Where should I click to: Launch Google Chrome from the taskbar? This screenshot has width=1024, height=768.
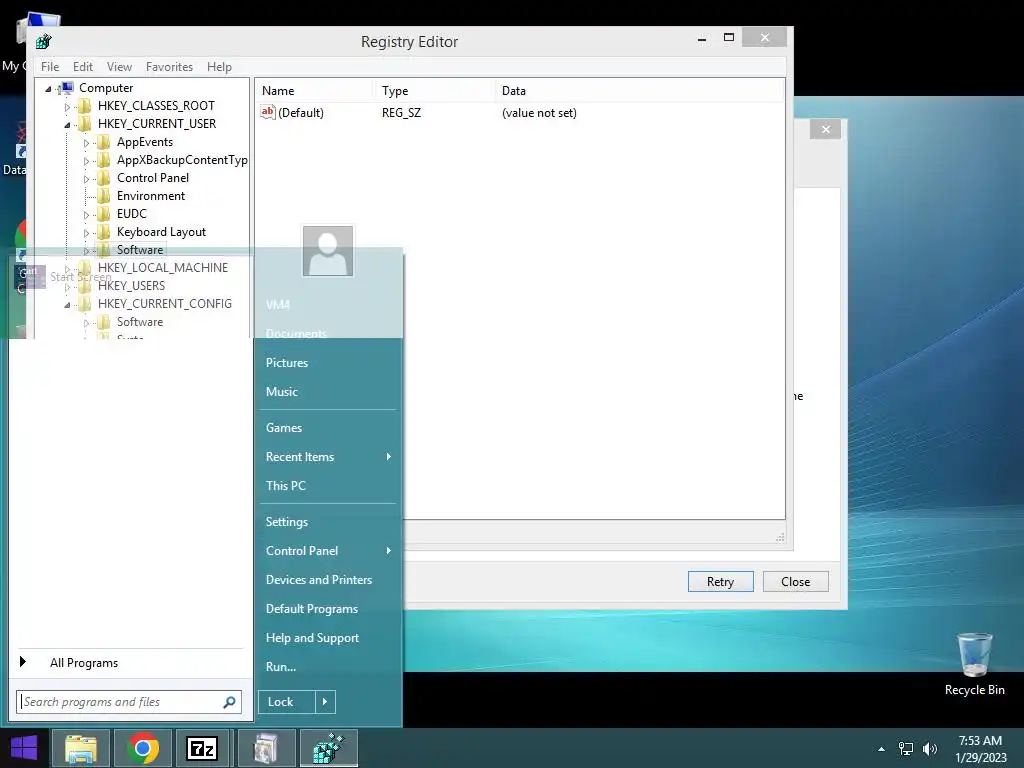coord(143,748)
